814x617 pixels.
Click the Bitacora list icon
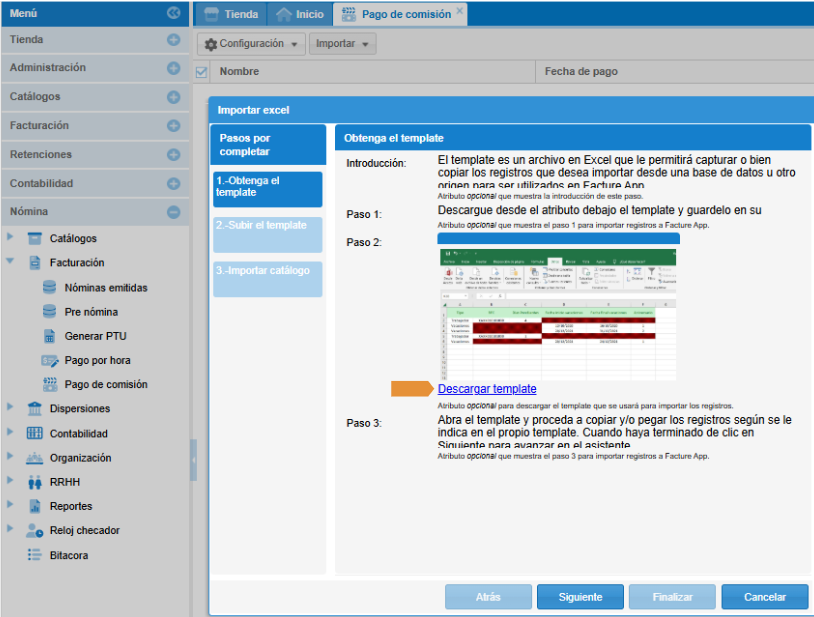point(34,555)
